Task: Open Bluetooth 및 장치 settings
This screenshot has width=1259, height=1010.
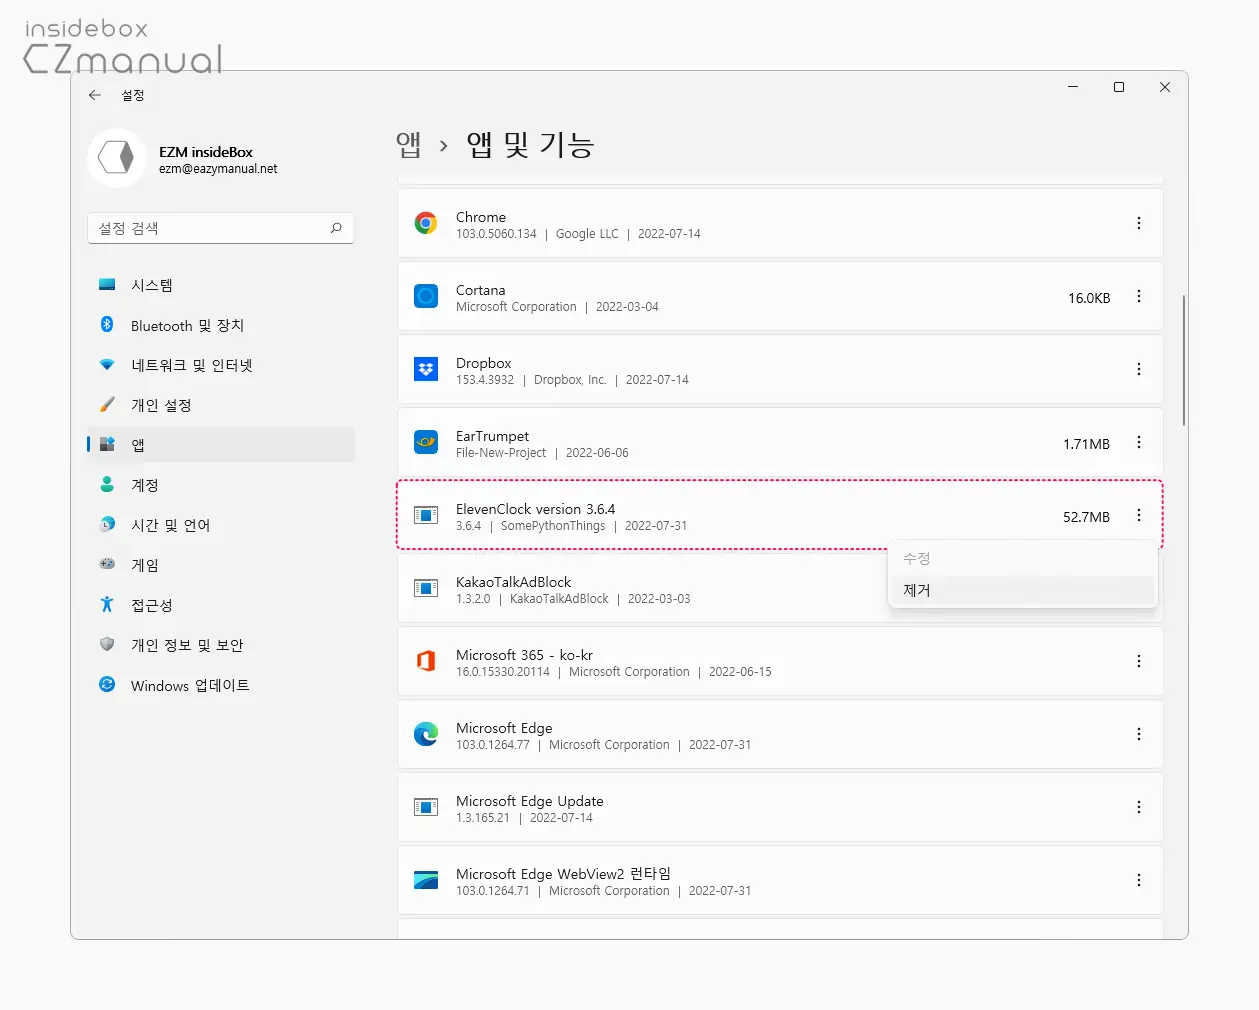Action: click(221, 325)
